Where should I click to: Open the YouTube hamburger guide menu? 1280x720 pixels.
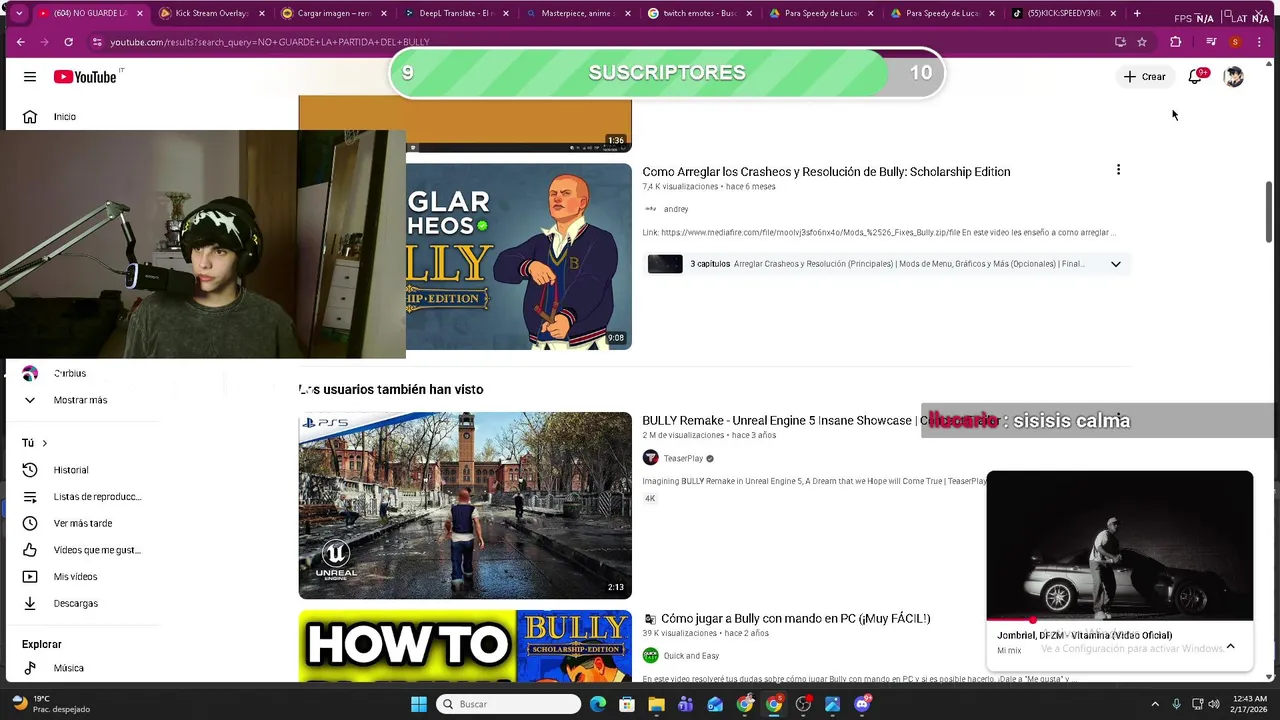(30, 77)
